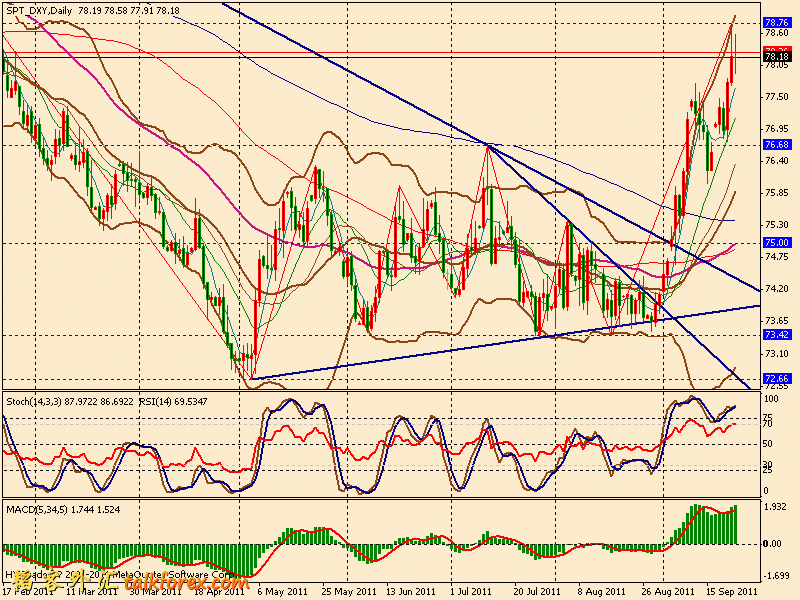
Task: Click the 78.60 price axis value
Action: [777, 33]
